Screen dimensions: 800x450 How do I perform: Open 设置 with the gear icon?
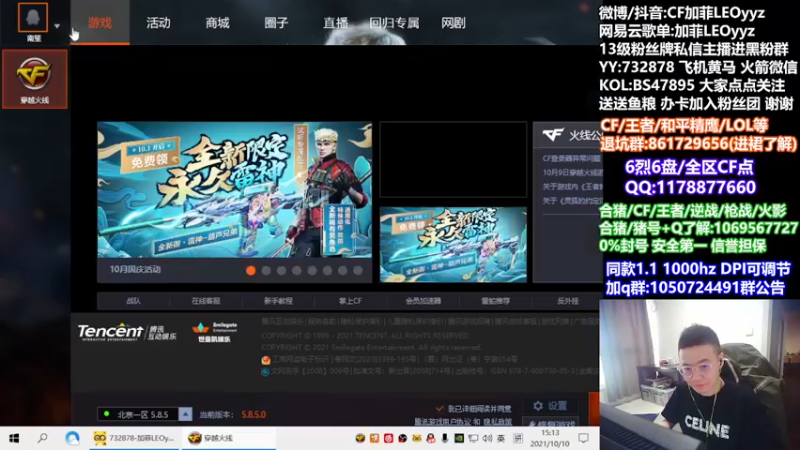point(550,406)
